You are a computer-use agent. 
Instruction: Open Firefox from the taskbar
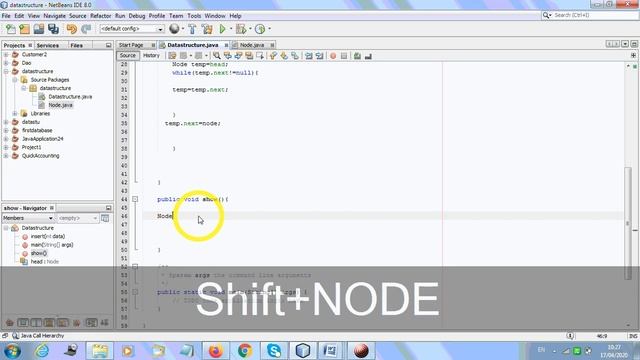click(x=216, y=351)
